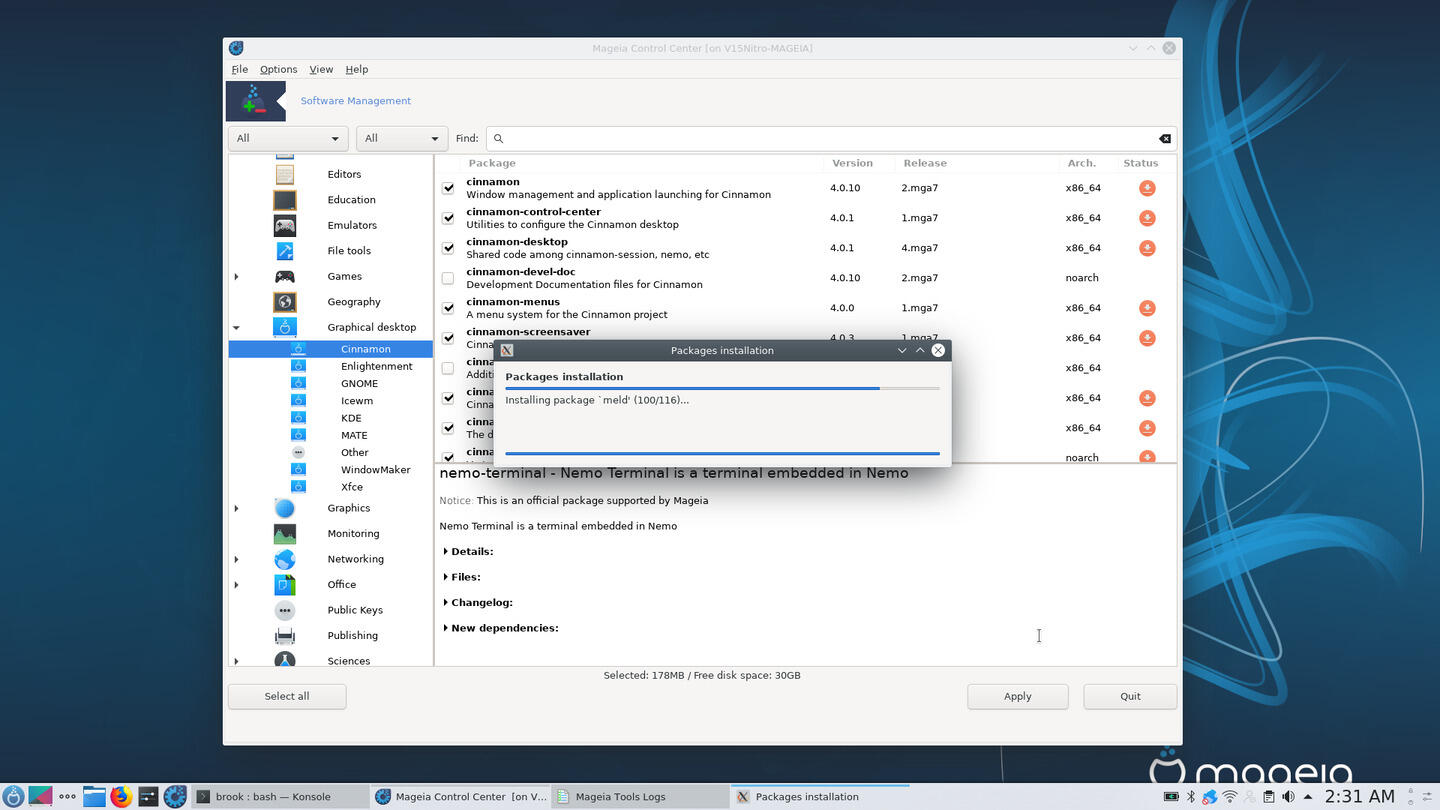
Task: Expand the Games category tree
Action: pos(237,277)
